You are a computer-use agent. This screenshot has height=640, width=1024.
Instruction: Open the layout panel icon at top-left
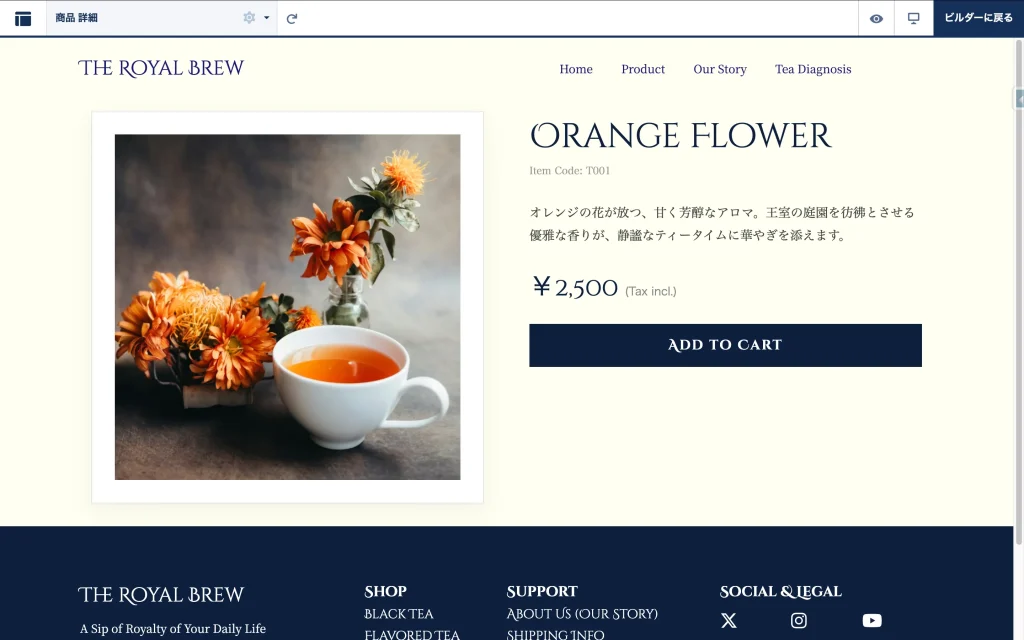23,18
